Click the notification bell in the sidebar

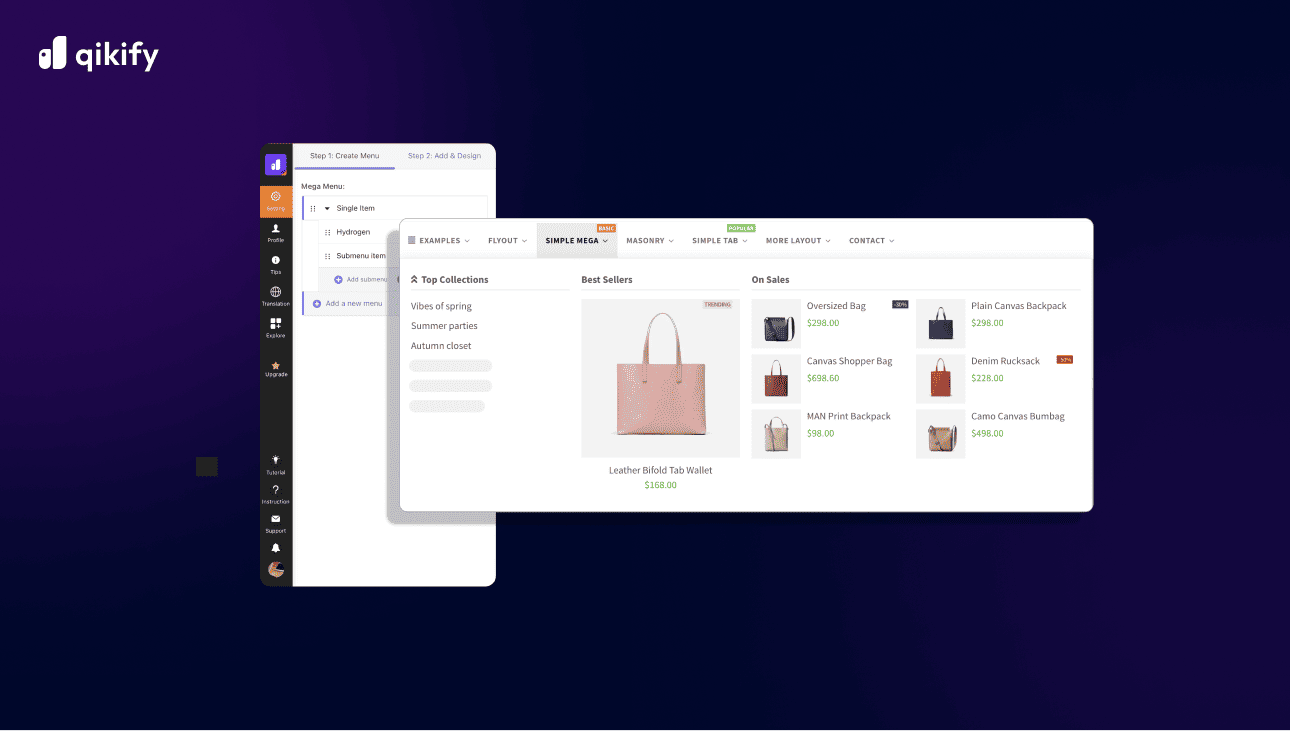[276, 545]
